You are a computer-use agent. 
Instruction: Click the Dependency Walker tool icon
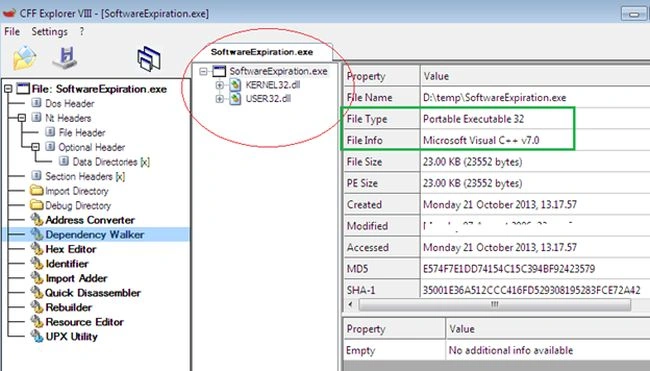[x=36, y=234]
